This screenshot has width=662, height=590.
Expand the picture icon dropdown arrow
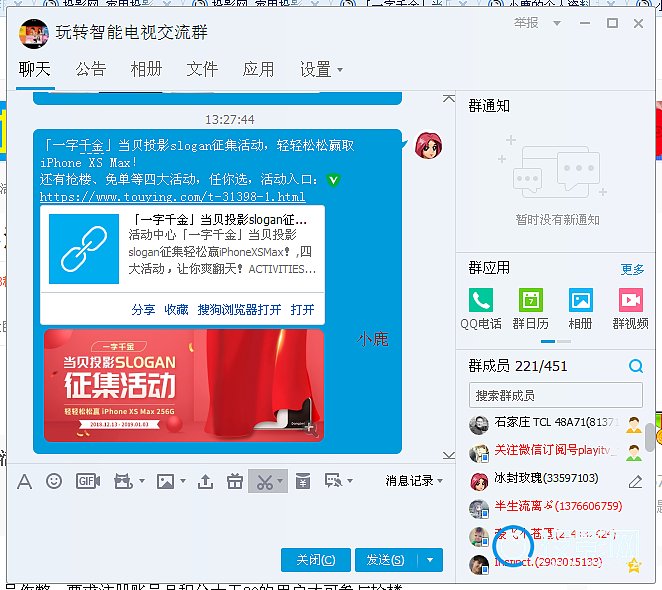click(183, 481)
